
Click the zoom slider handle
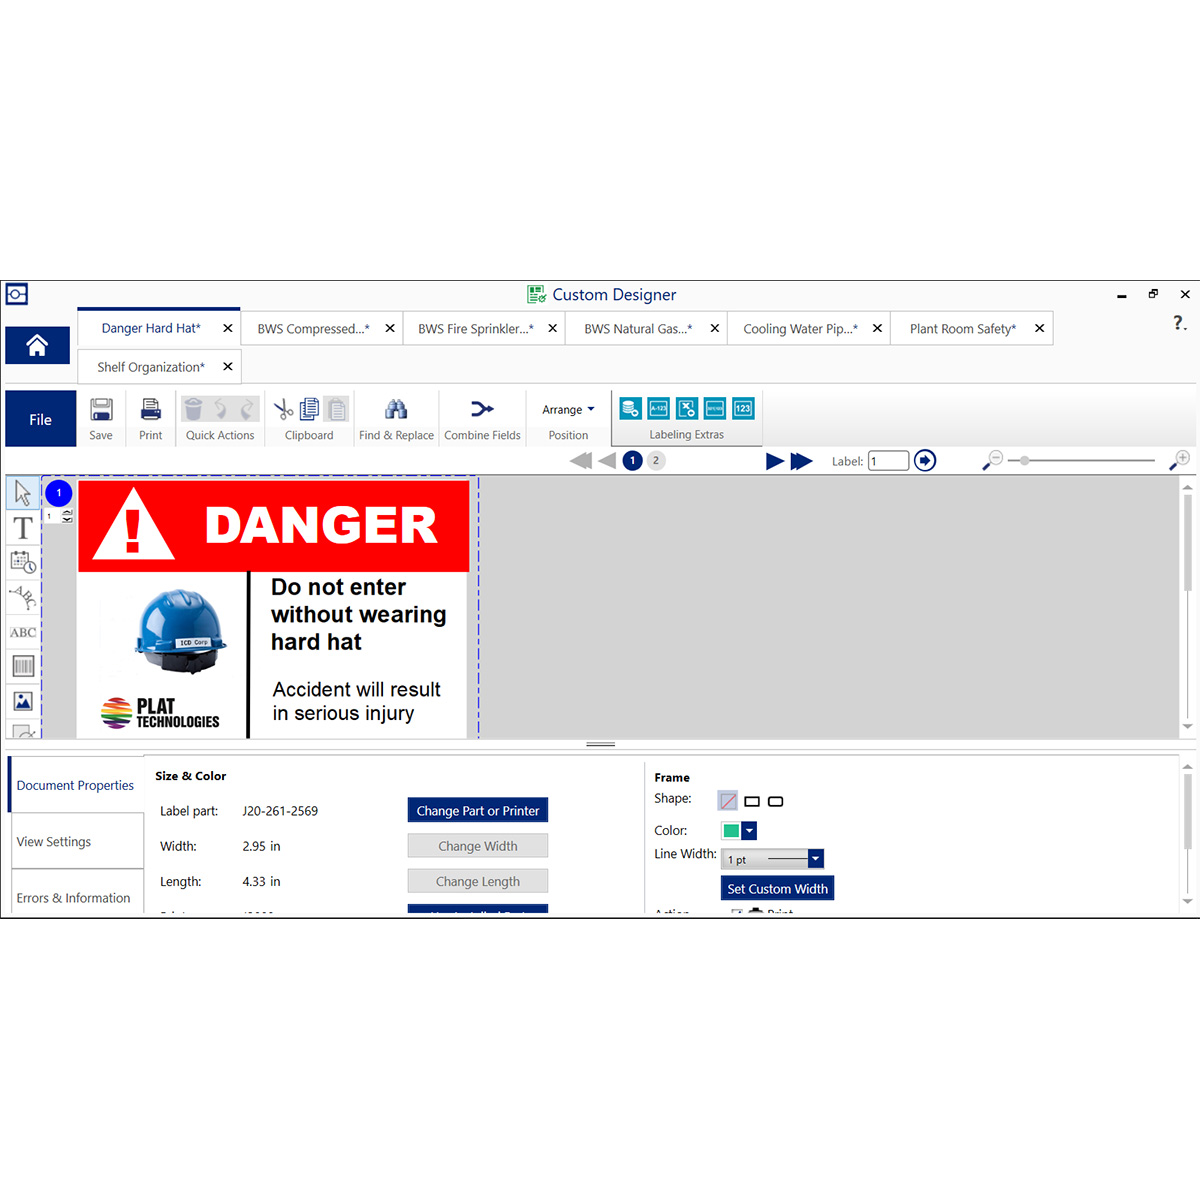(1025, 461)
